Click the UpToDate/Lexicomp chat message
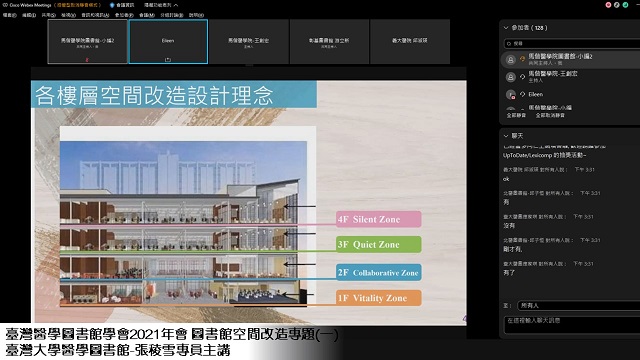This screenshot has width=640, height=360. 545,155
